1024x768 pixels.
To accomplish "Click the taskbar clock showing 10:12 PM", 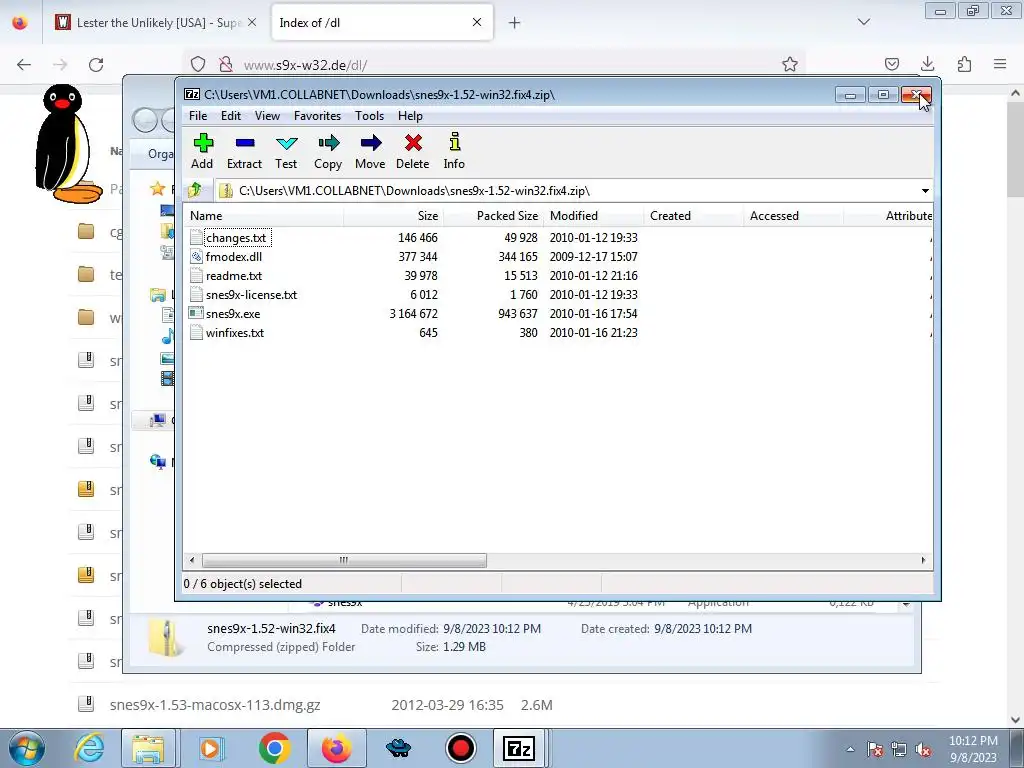I will [x=973, y=749].
